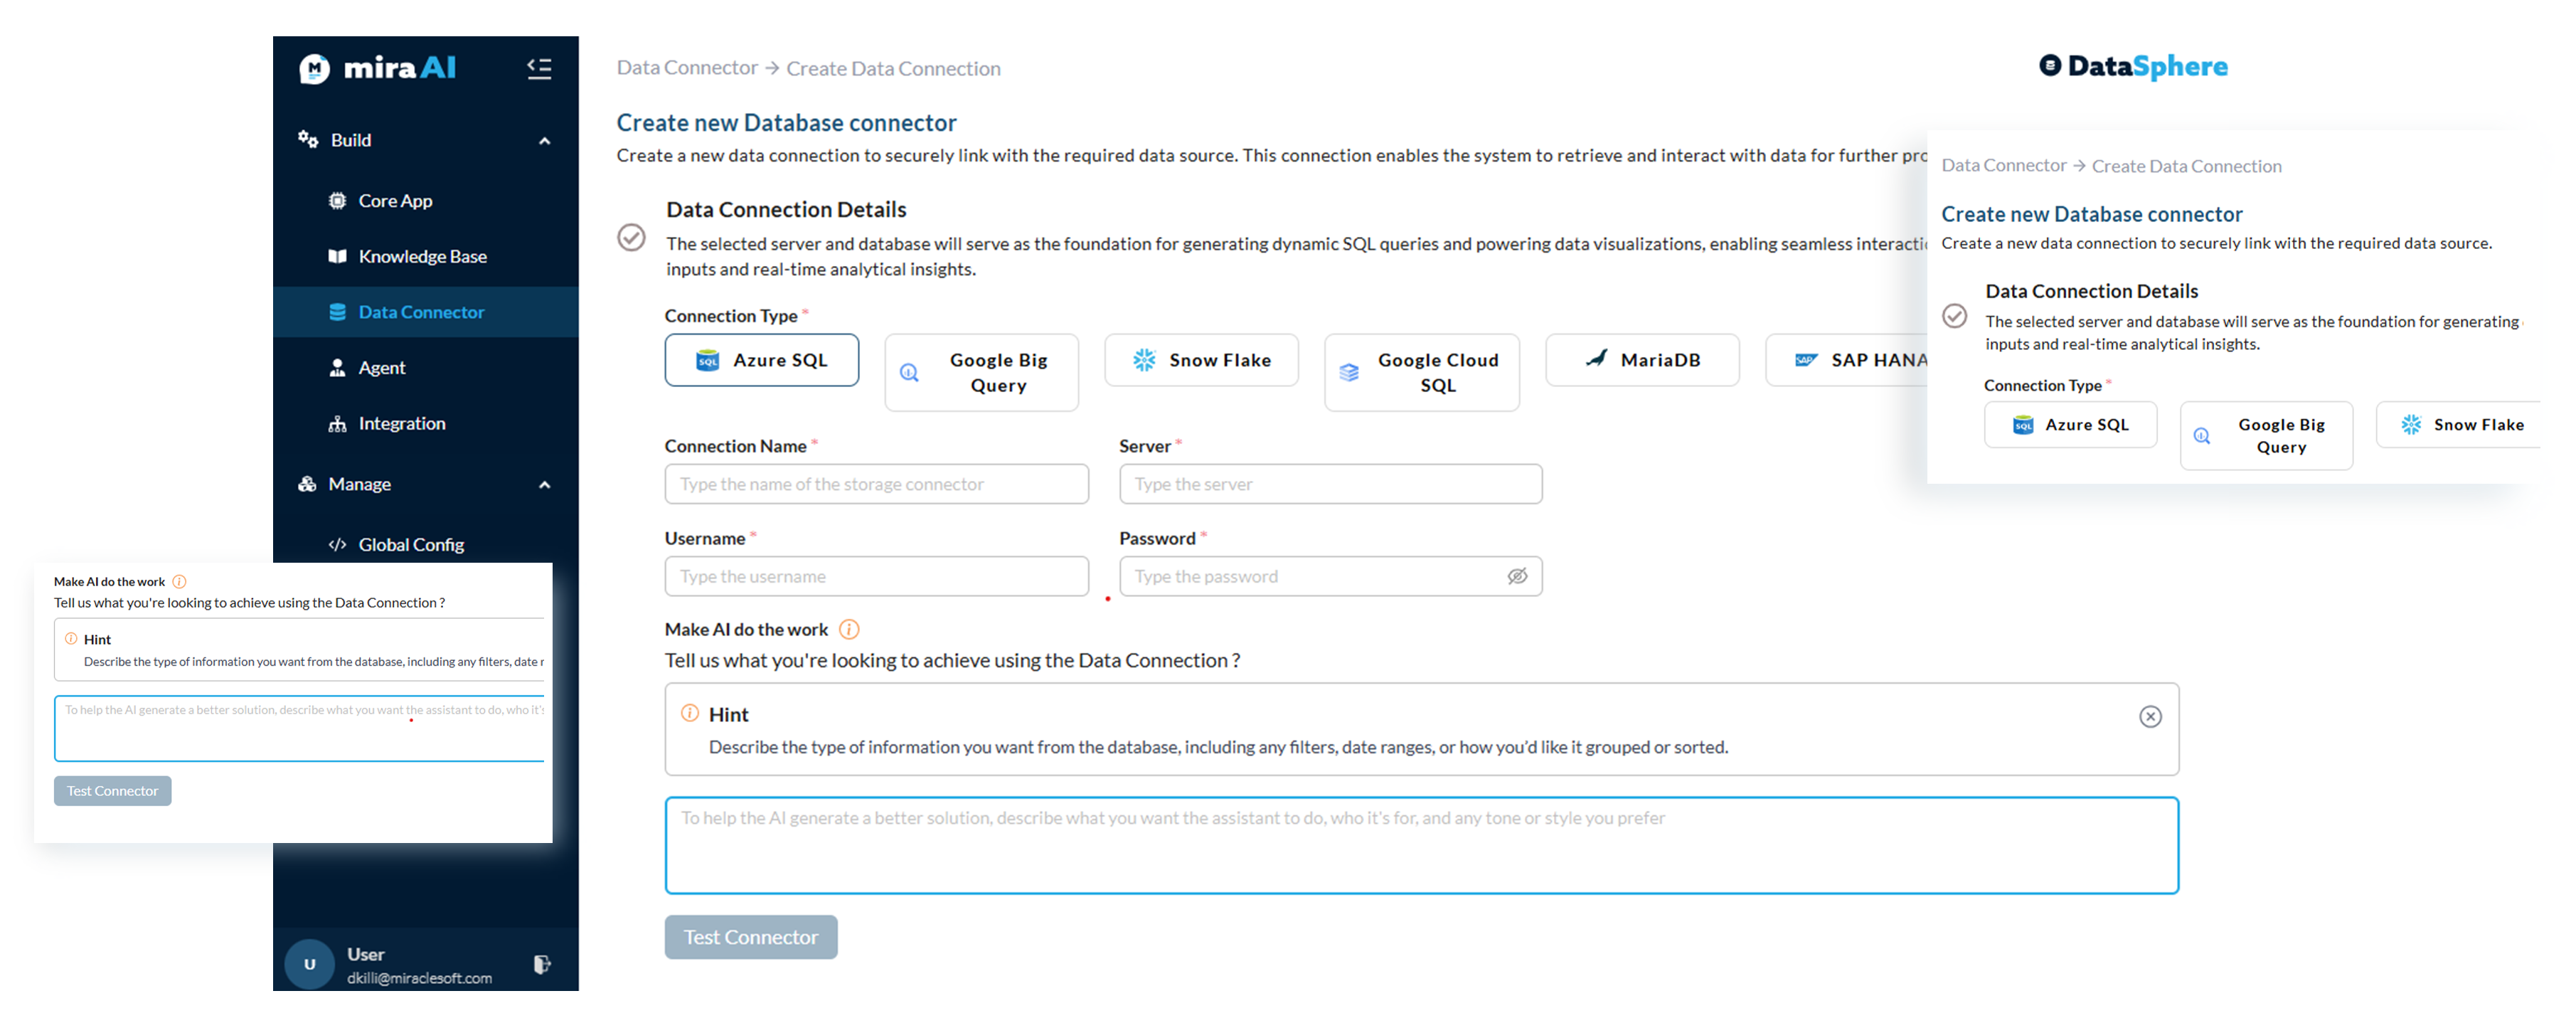Select Azure SQL connection type
The width and height of the screenshot is (2576, 1023).
click(762, 360)
